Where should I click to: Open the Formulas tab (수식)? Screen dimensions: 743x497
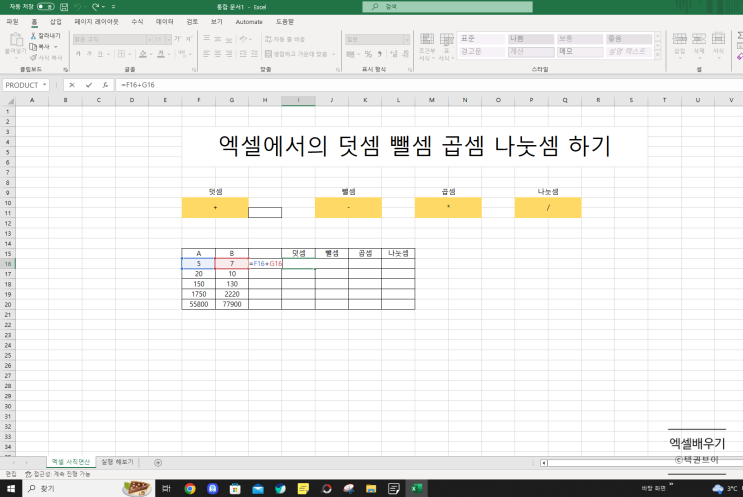pos(137,22)
